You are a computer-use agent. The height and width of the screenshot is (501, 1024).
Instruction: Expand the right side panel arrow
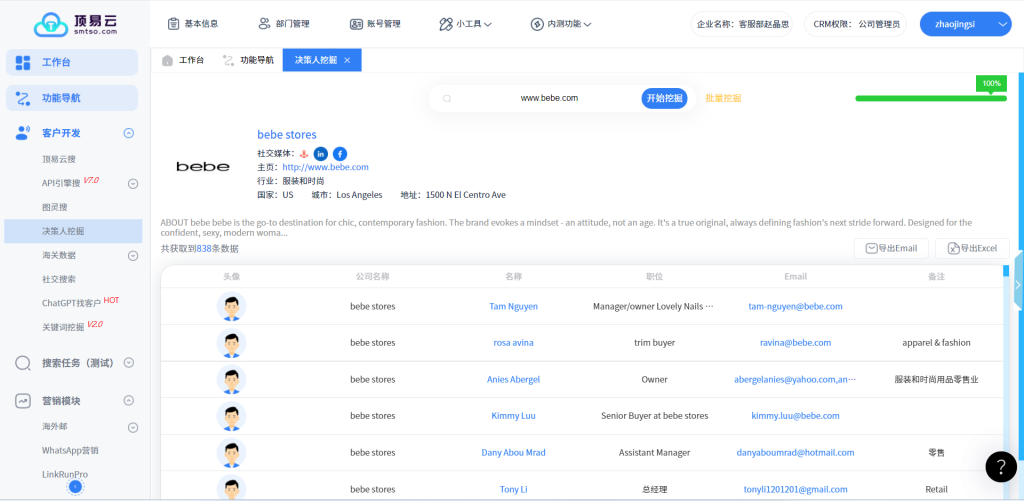pyautogui.click(x=1018, y=285)
